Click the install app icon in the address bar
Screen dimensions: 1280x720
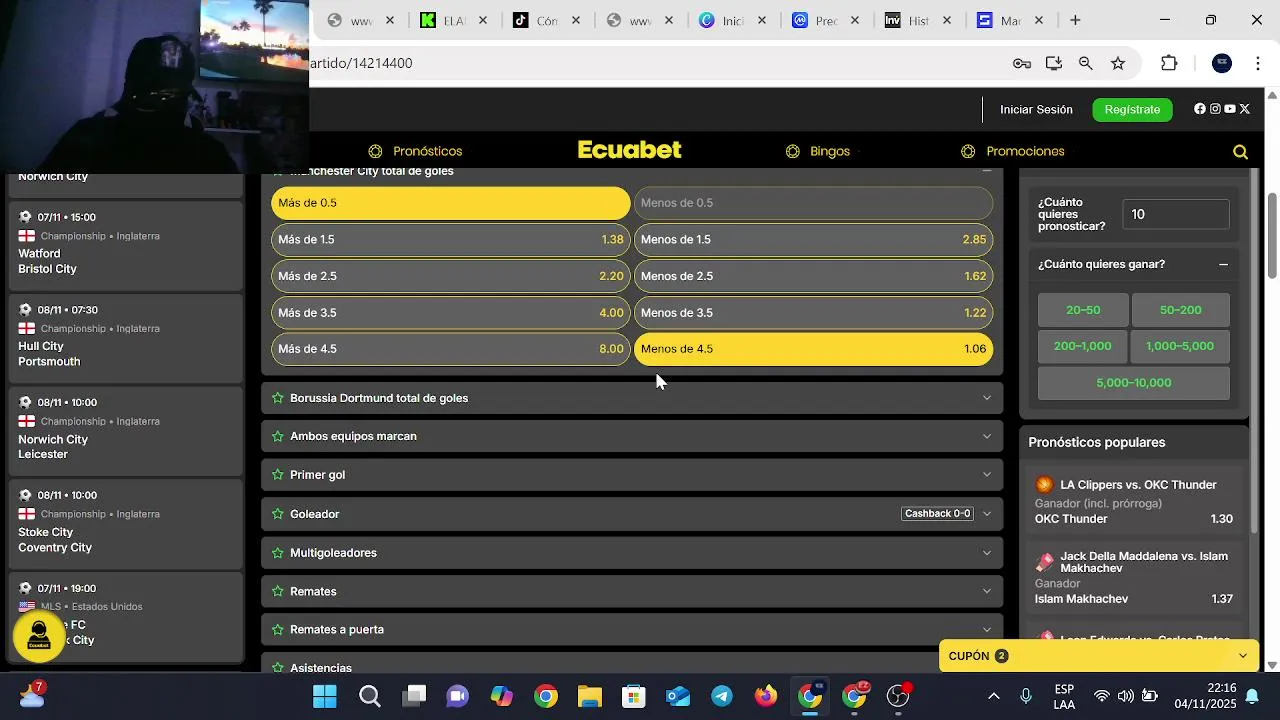click(x=1053, y=63)
